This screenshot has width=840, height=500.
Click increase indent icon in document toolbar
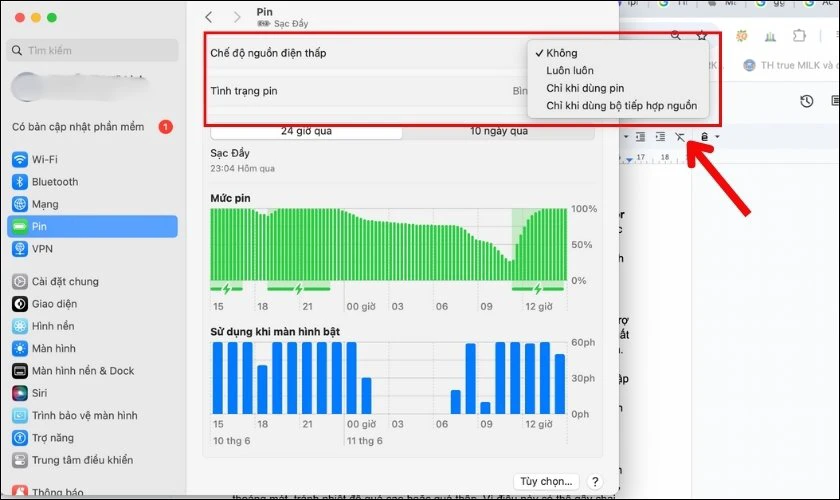coord(660,137)
